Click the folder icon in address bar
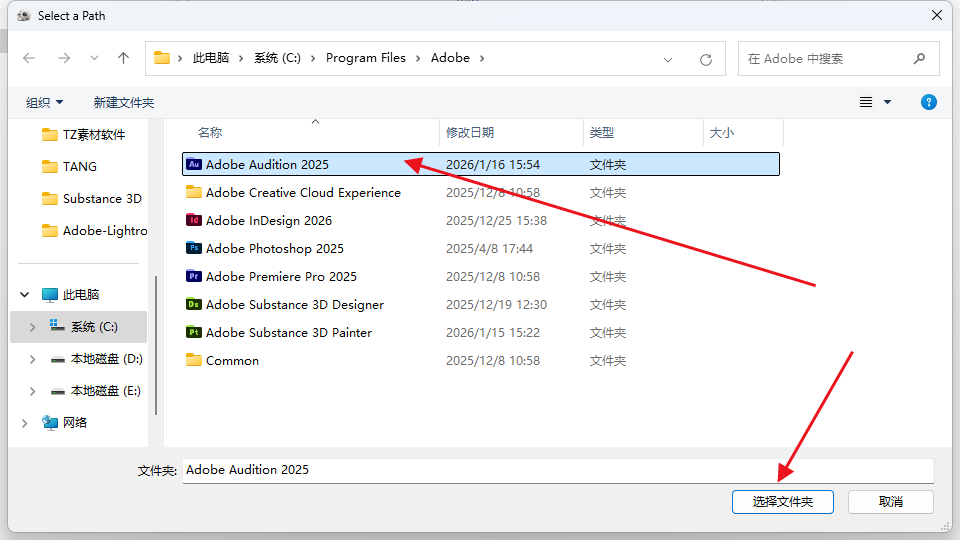 click(x=162, y=58)
